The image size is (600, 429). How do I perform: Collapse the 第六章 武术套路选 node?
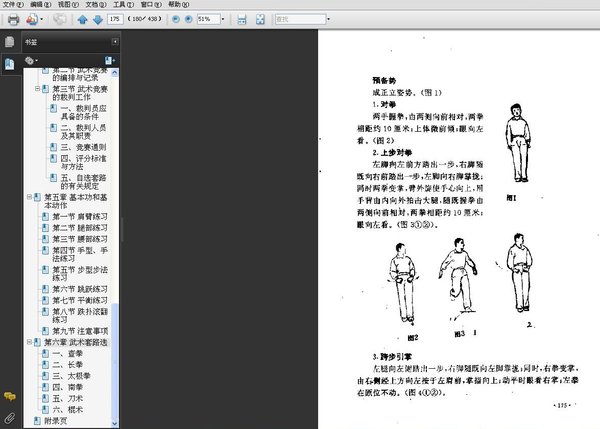(x=29, y=342)
